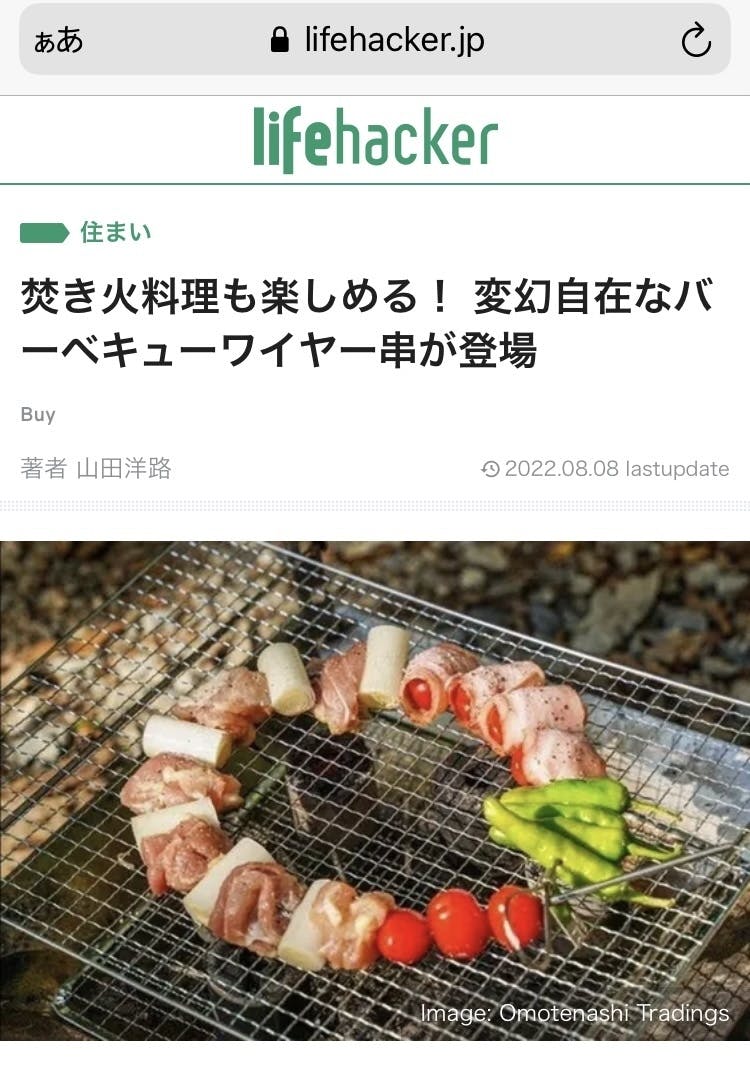Tap the reload page icon
Image resolution: width=750 pixels, height=1073 pixels.
(696, 40)
